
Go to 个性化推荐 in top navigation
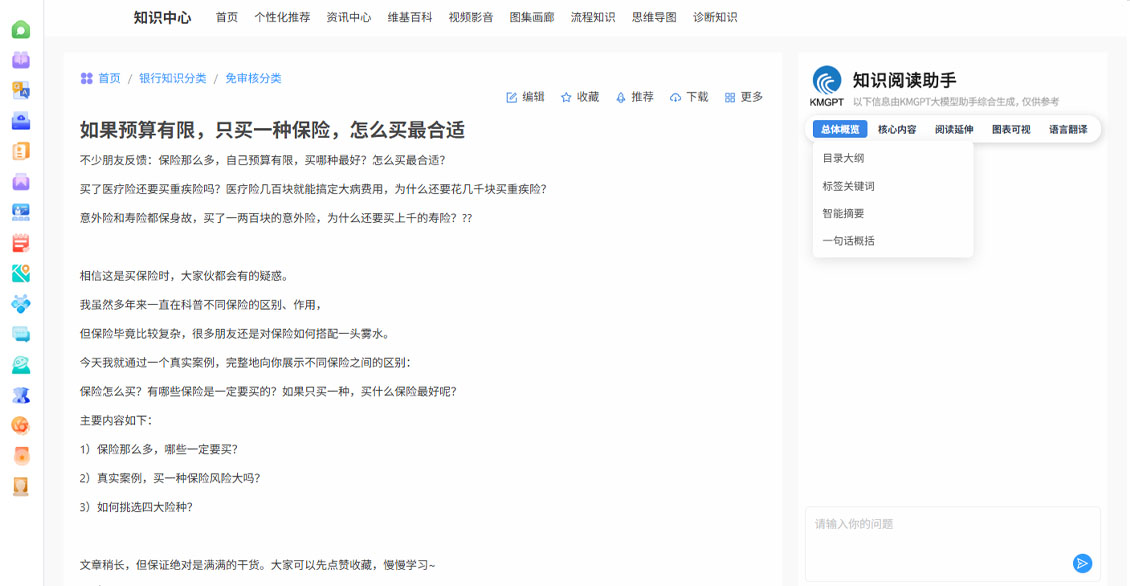282,17
